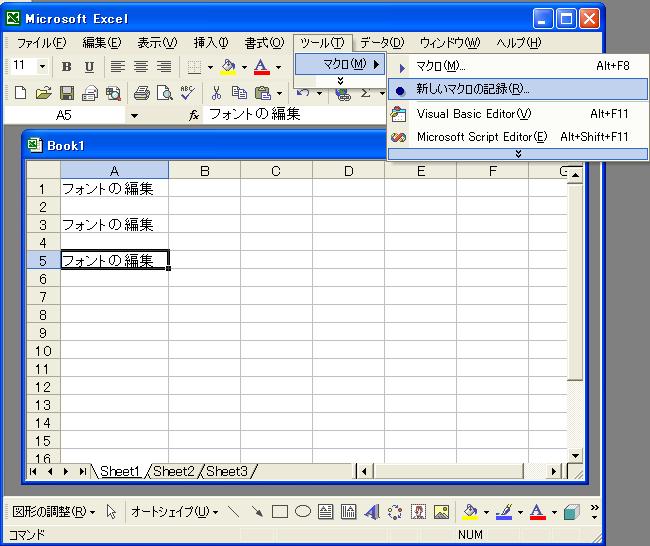Image resolution: width=650 pixels, height=546 pixels.
Task: Insert WordArt with the slanted A icon
Action: [371, 512]
